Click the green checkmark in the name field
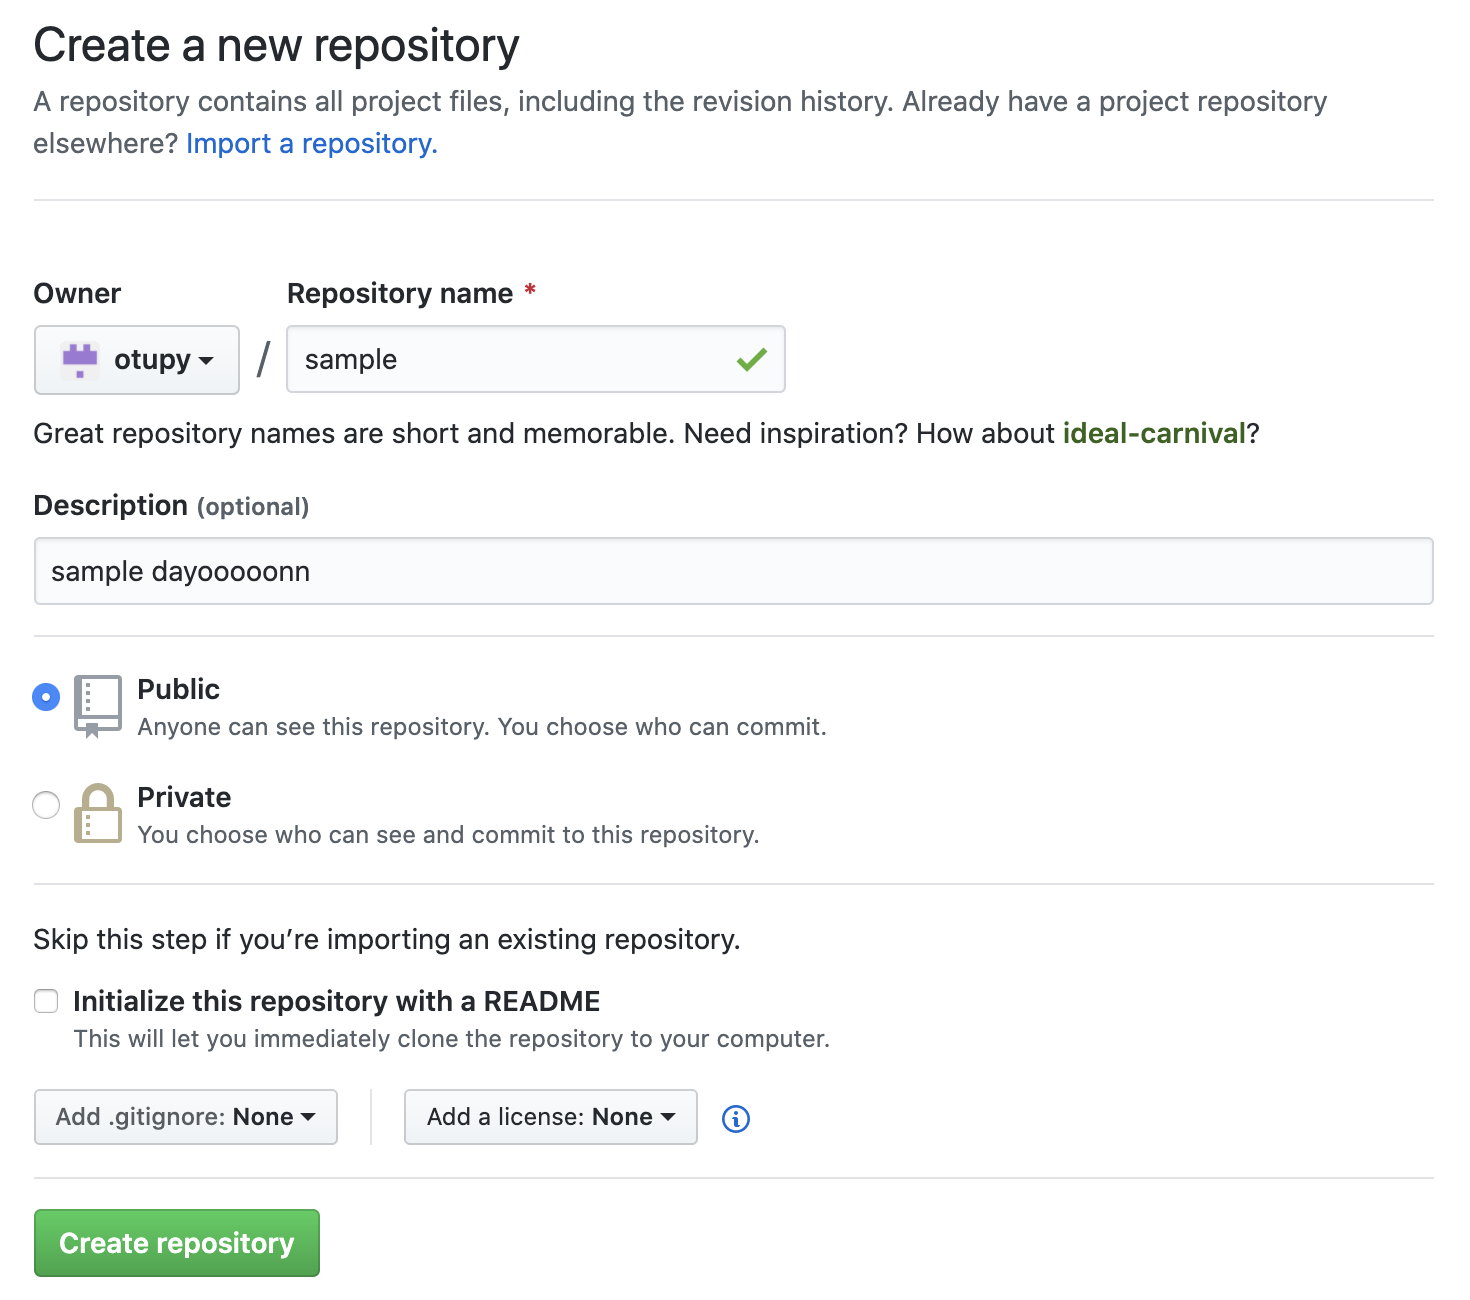Image resolution: width=1470 pixels, height=1300 pixels. pos(752,359)
